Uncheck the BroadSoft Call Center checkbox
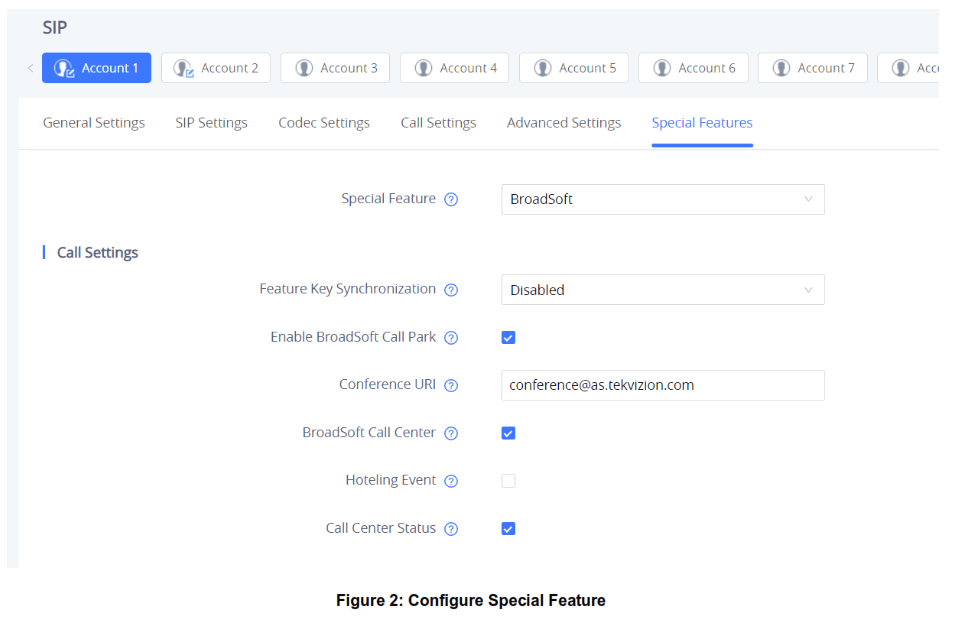Image resolution: width=955 pixels, height=621 pixels. (x=508, y=433)
